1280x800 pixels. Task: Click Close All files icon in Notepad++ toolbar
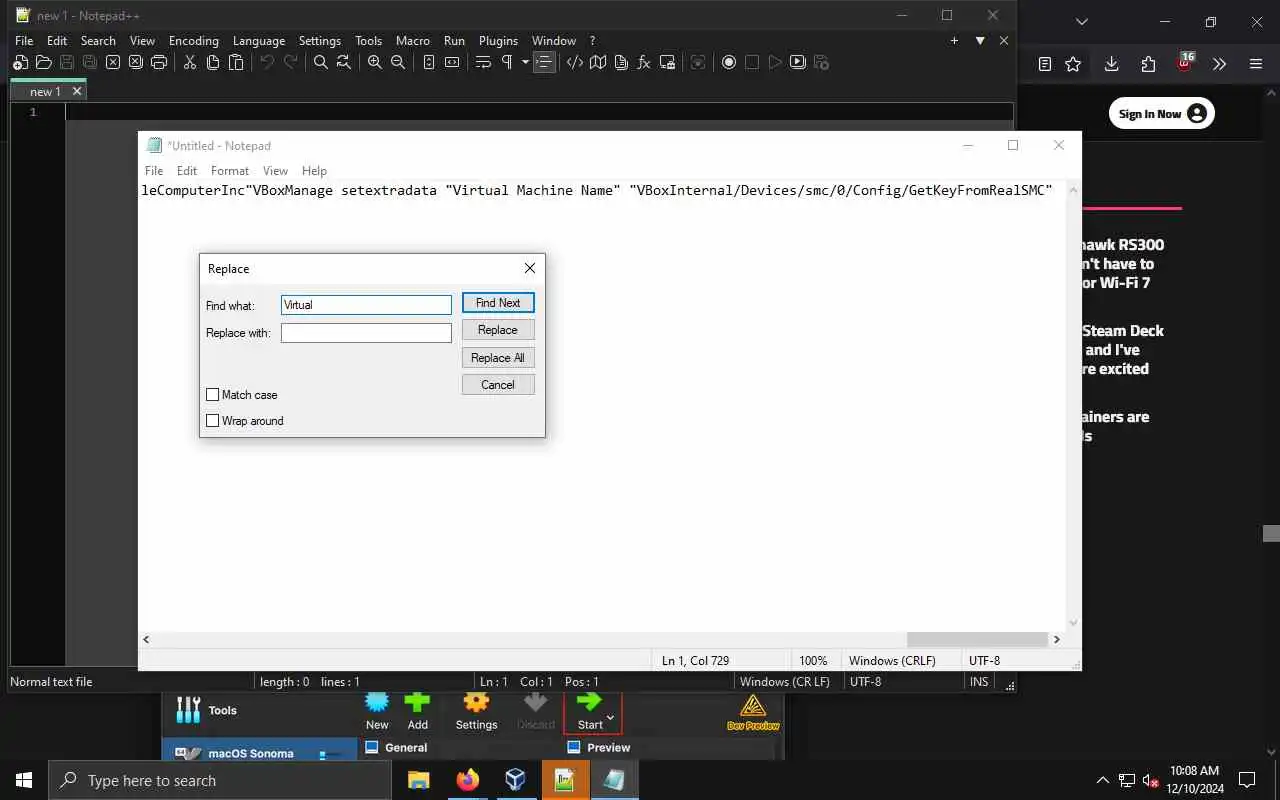(135, 62)
